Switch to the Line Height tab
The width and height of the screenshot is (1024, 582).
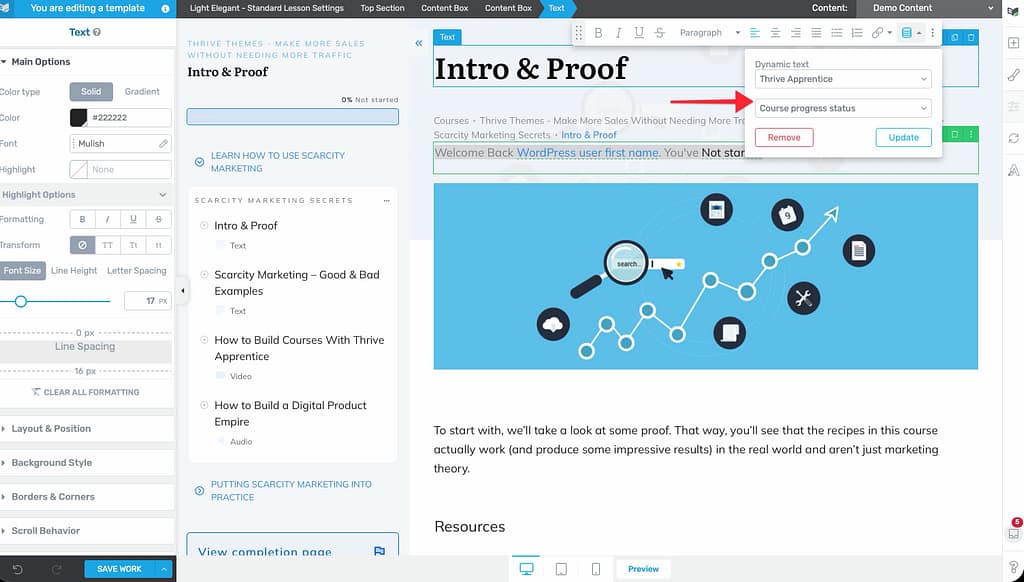click(x=74, y=271)
